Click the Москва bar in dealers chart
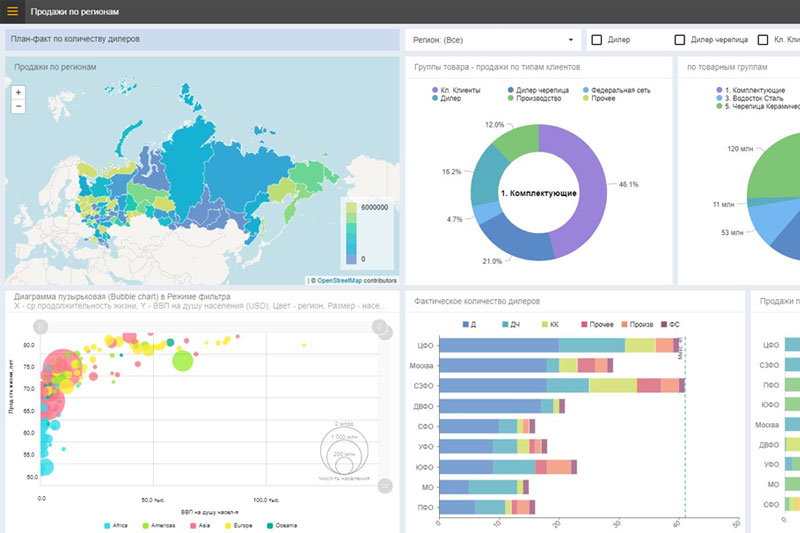This screenshot has width=800, height=533. (526, 365)
